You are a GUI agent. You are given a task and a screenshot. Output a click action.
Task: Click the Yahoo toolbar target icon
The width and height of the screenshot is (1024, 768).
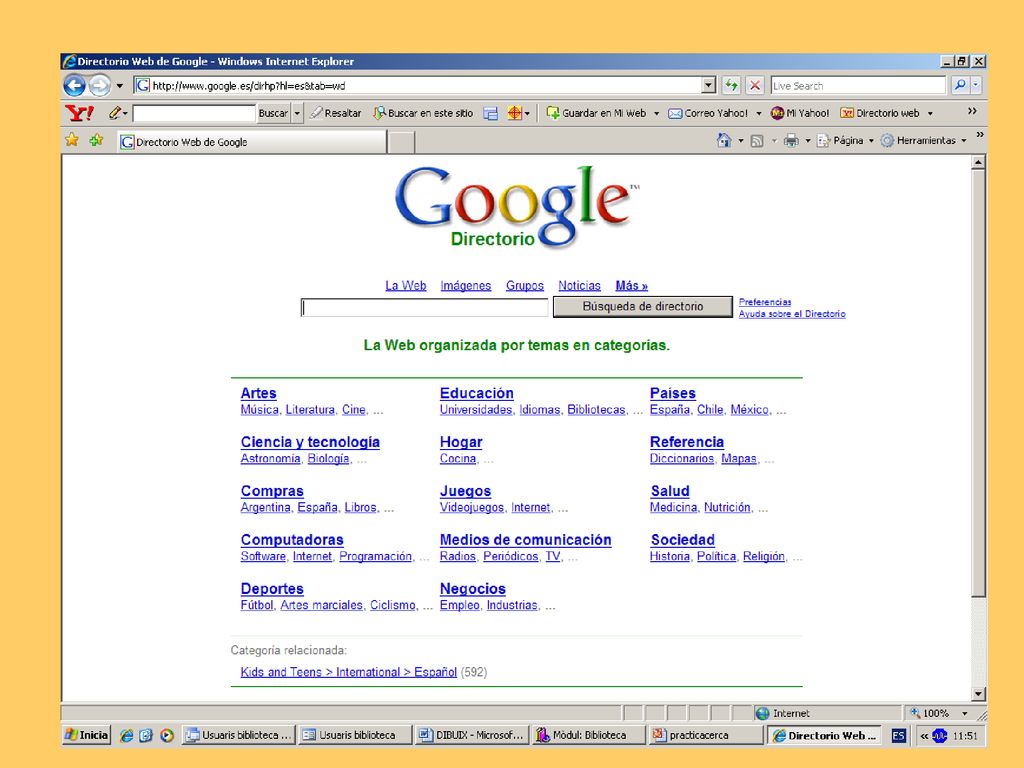[x=515, y=113]
